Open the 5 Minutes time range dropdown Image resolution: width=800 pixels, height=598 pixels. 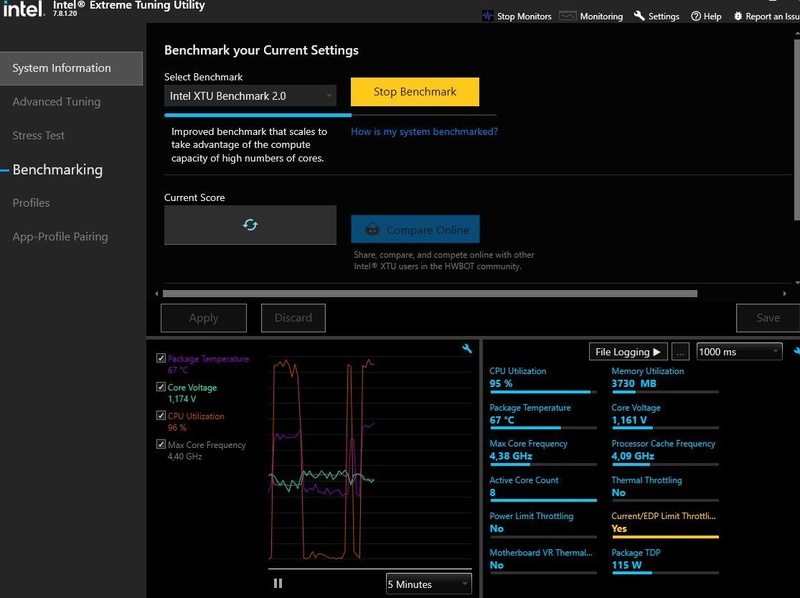click(x=429, y=584)
